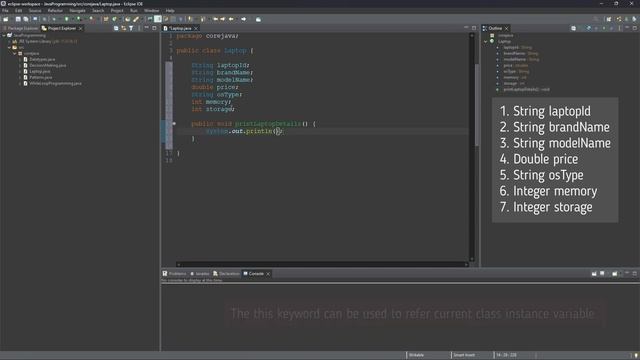Open the Javadoc tab
This screenshot has width=640, height=360.
pyautogui.click(x=200, y=273)
